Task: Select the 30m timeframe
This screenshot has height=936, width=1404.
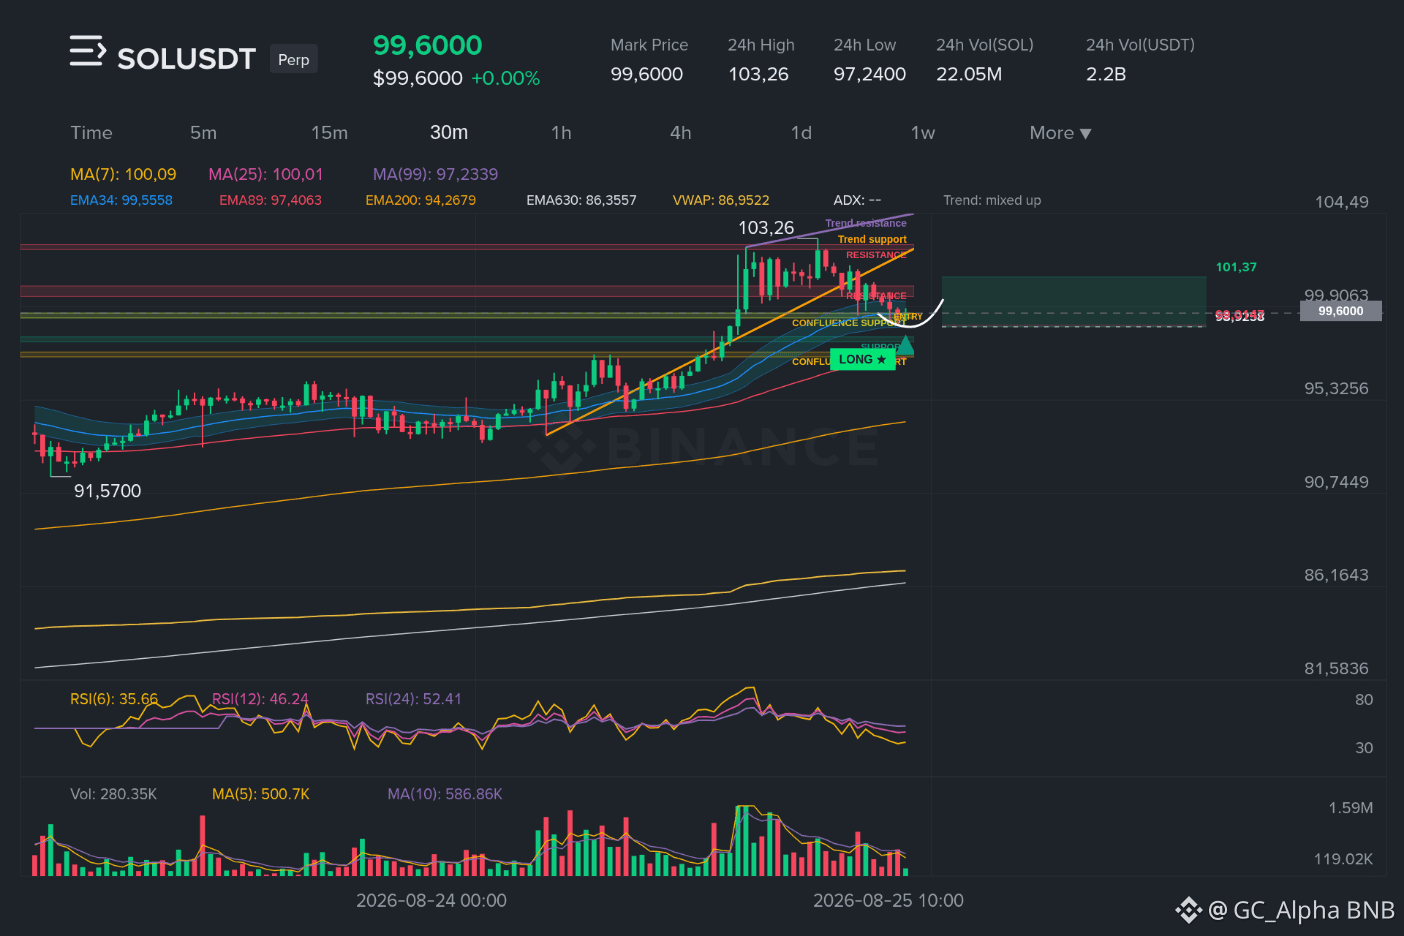Action: [x=449, y=133]
